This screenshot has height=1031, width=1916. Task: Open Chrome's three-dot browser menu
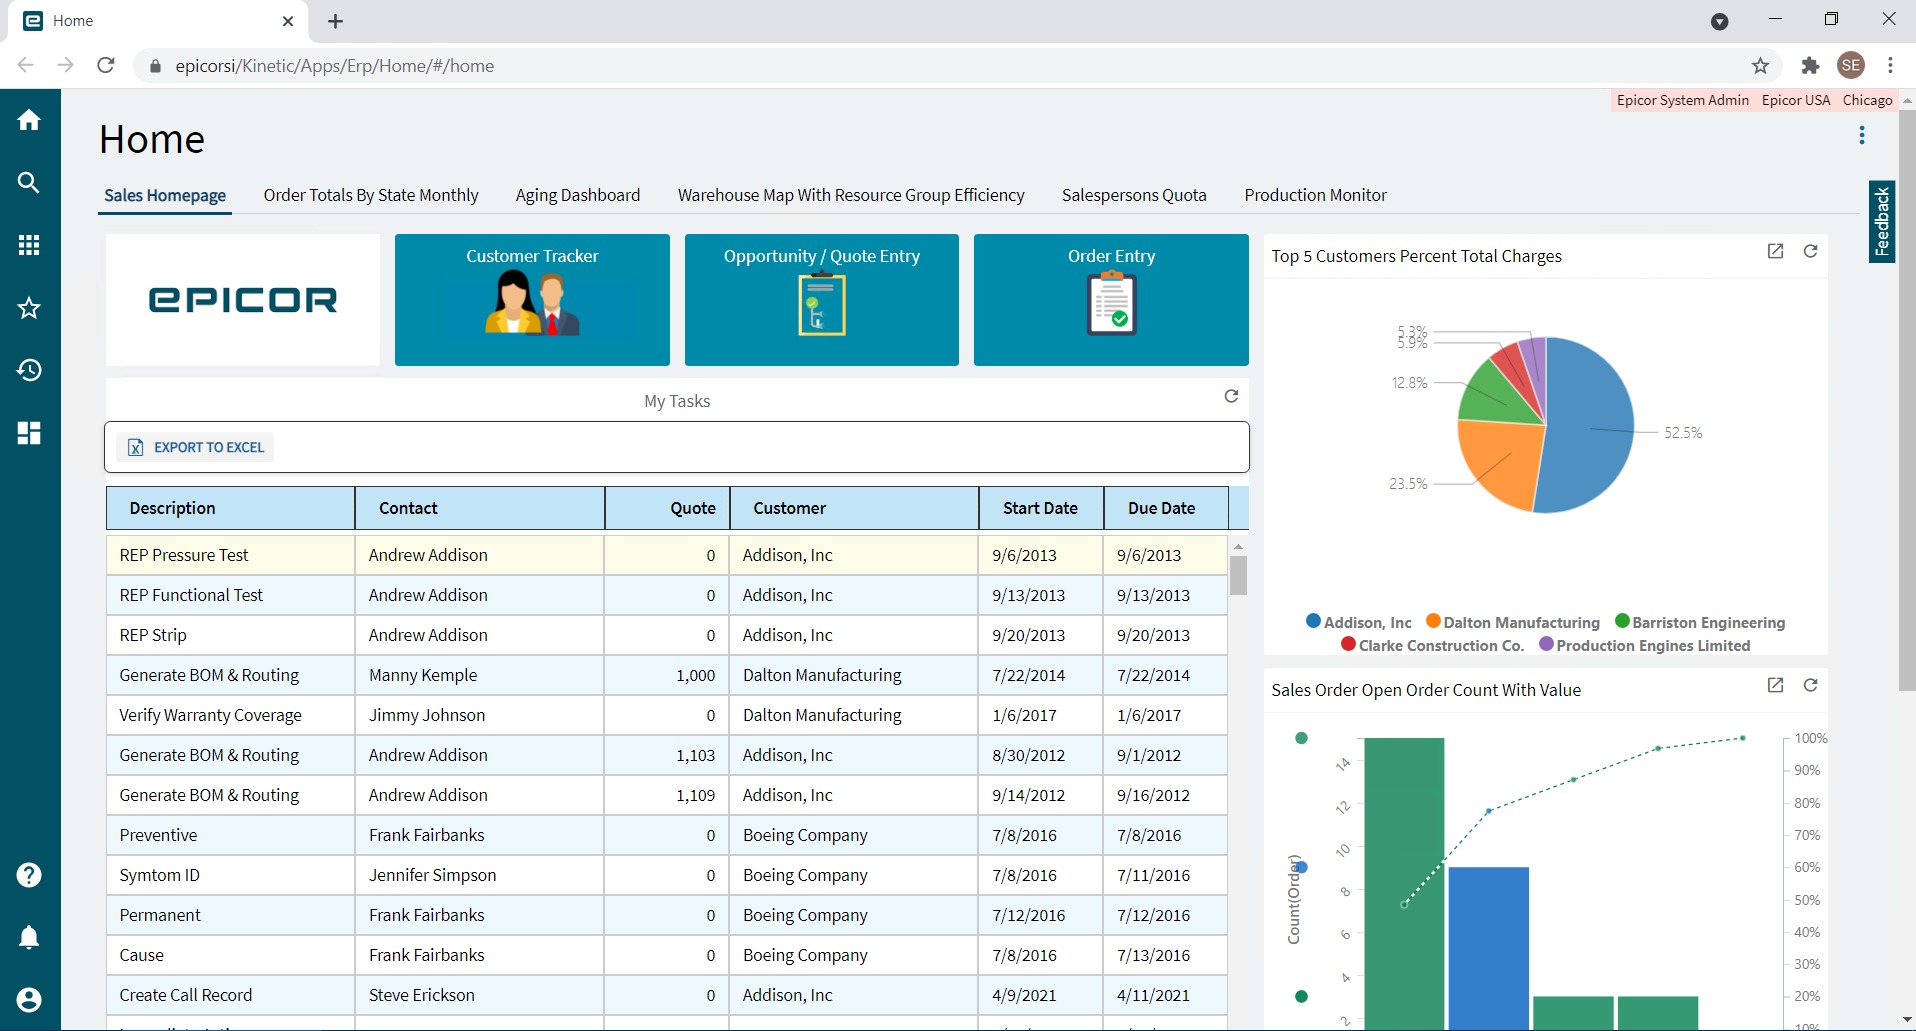coord(1890,66)
